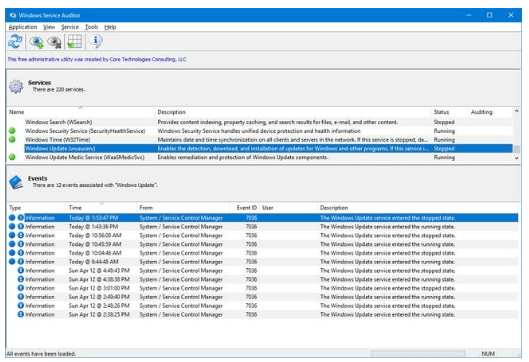Image resolution: width=529 pixels, height=362 pixels.
Task: Open the View menu
Action: point(49,27)
